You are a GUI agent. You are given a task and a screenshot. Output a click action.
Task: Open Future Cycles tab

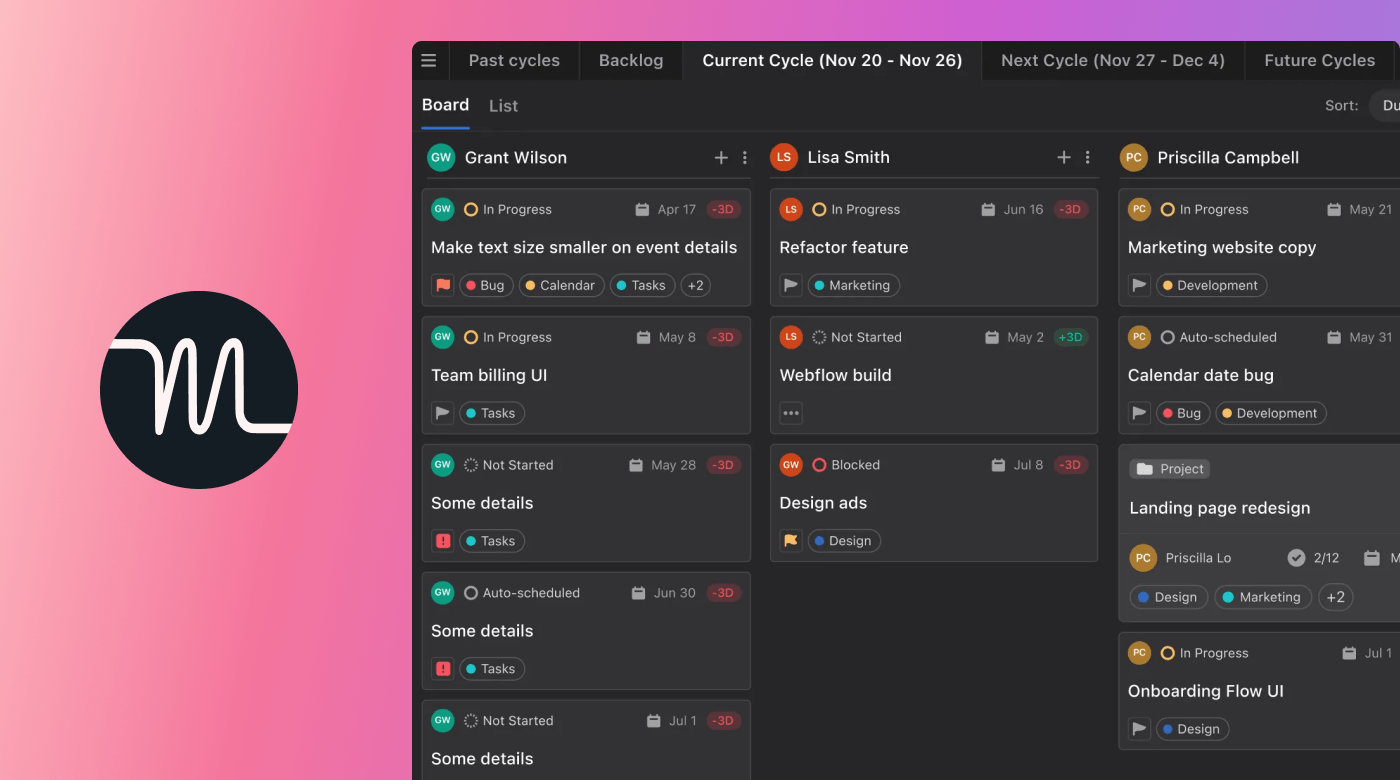click(x=1319, y=60)
